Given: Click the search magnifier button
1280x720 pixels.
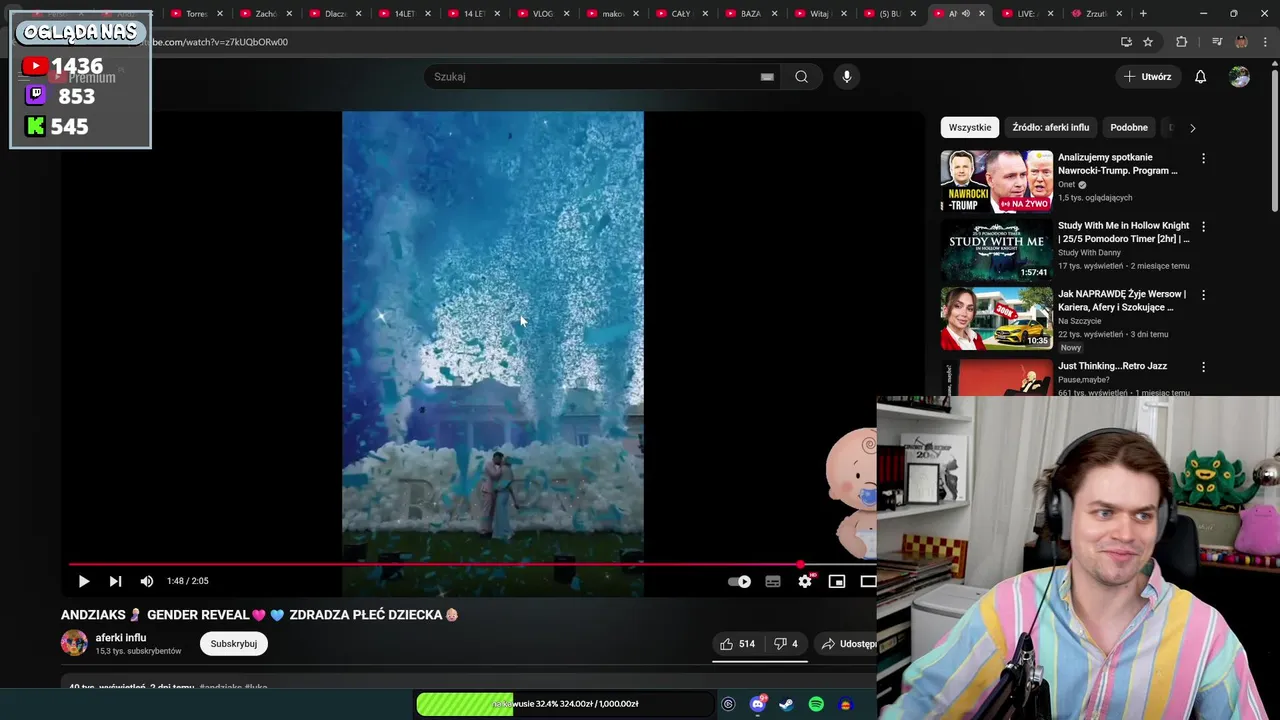Looking at the screenshot, I should pos(801,77).
